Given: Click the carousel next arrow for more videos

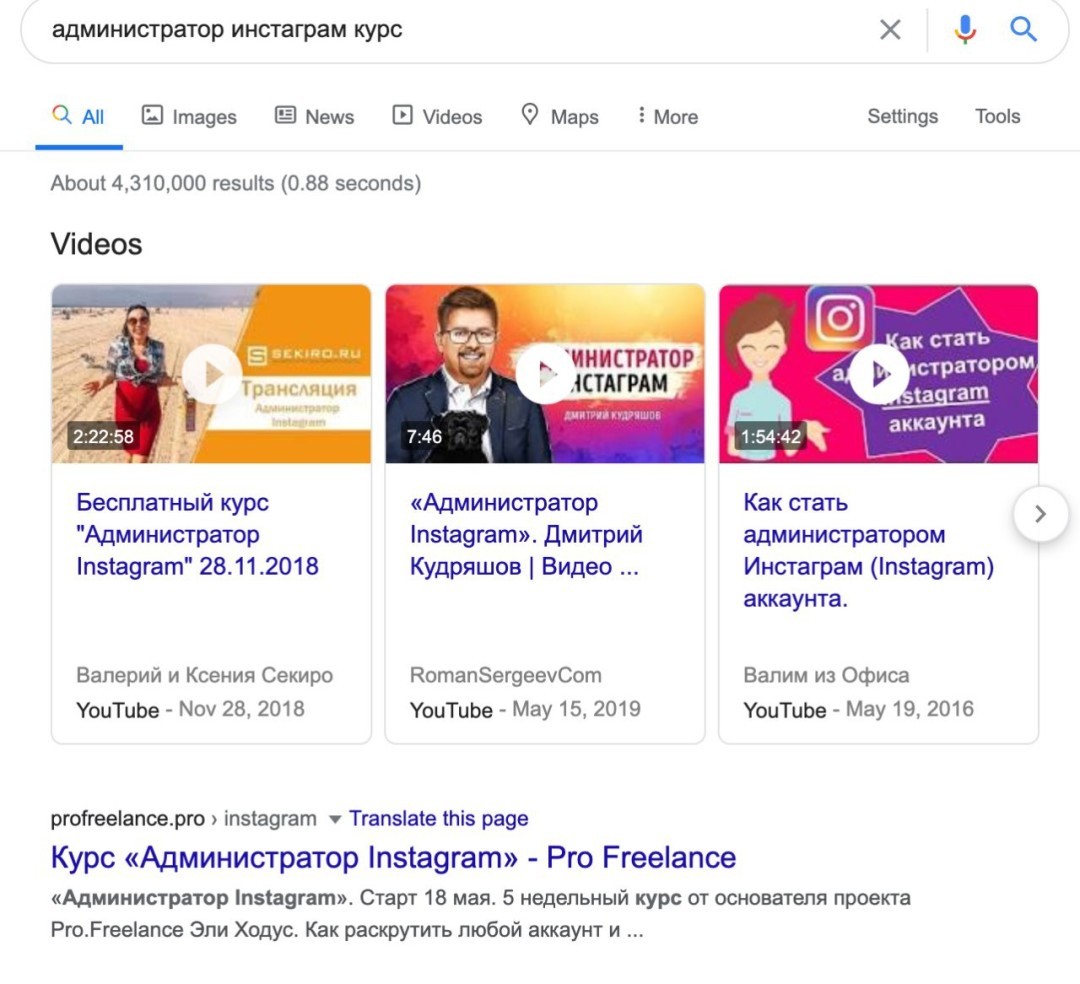Looking at the screenshot, I should pyautogui.click(x=1040, y=514).
